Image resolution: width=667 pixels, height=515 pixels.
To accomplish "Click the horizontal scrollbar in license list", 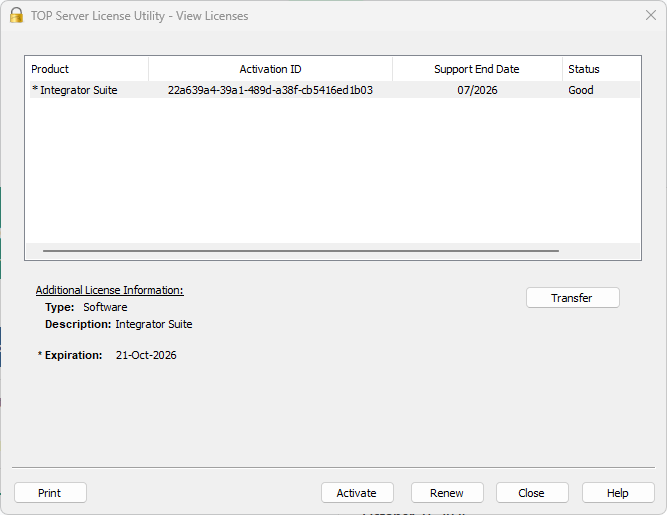I will coord(301,251).
